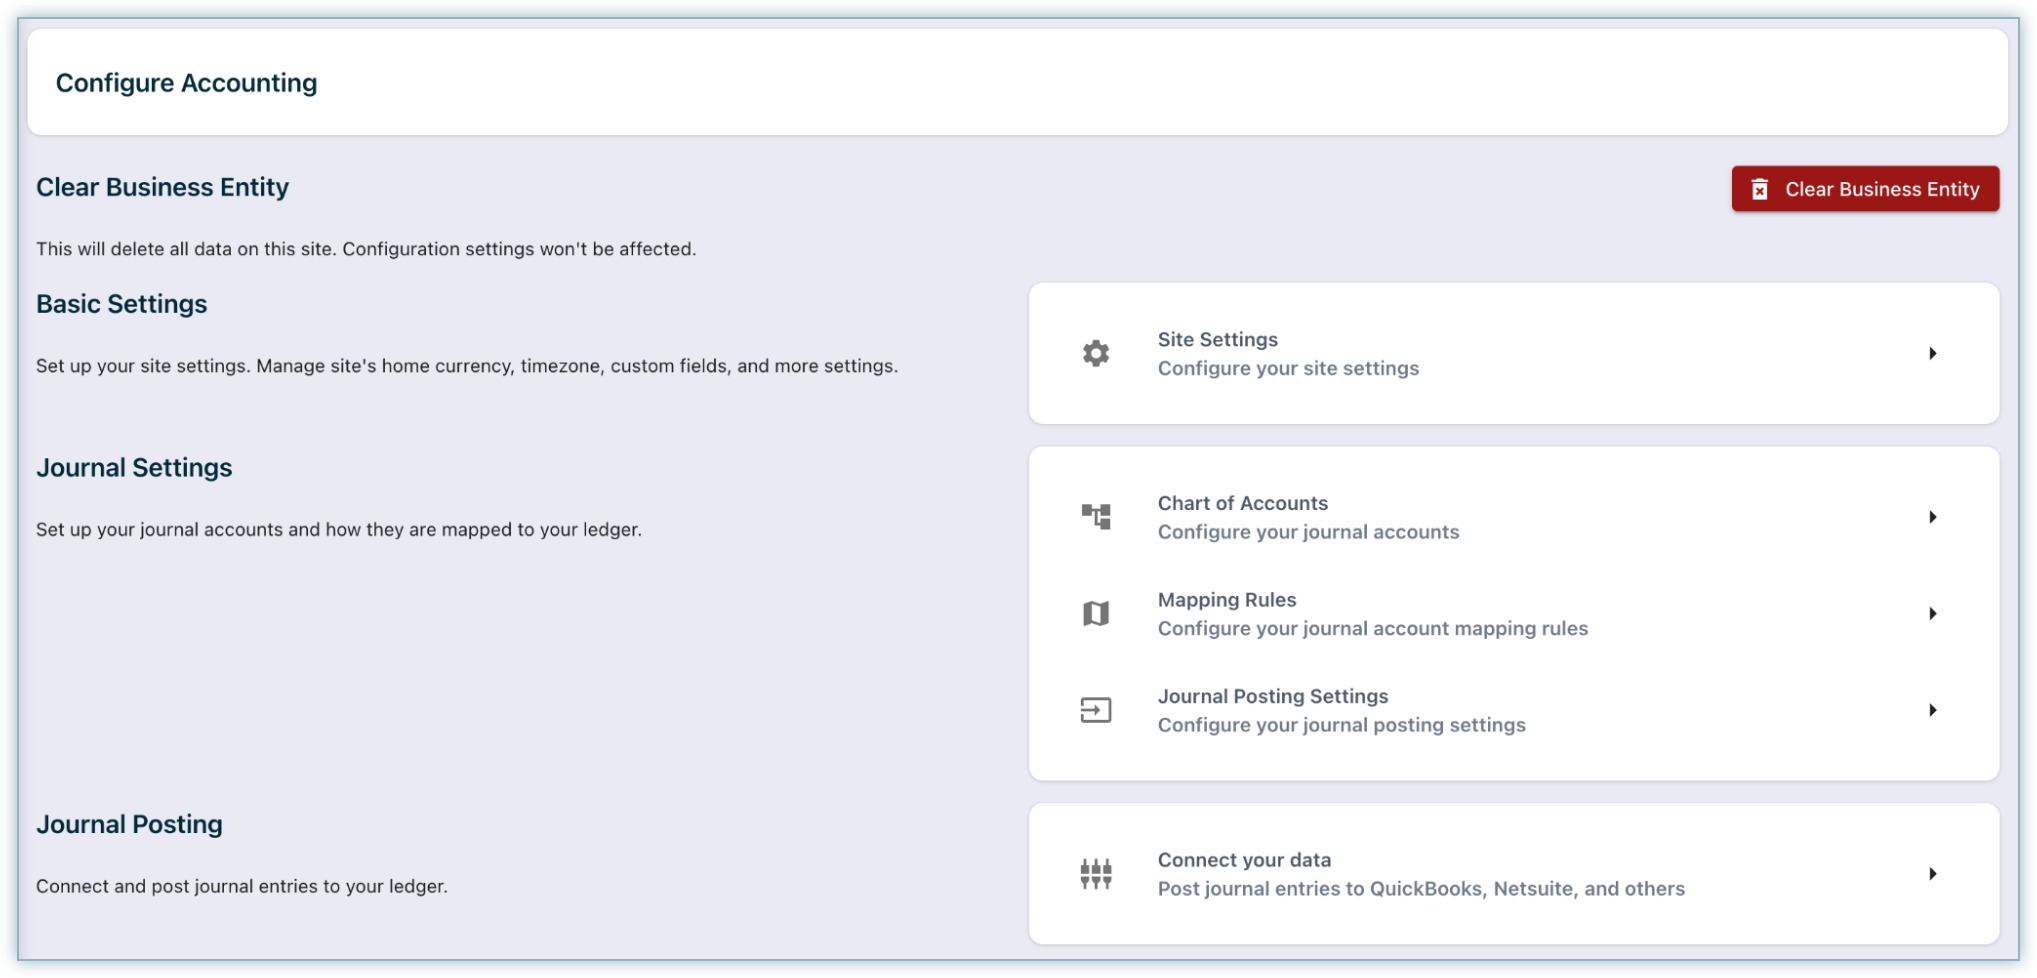Viewport: 2037px width, 978px height.
Task: Select the Connect your data title
Action: 1243,860
